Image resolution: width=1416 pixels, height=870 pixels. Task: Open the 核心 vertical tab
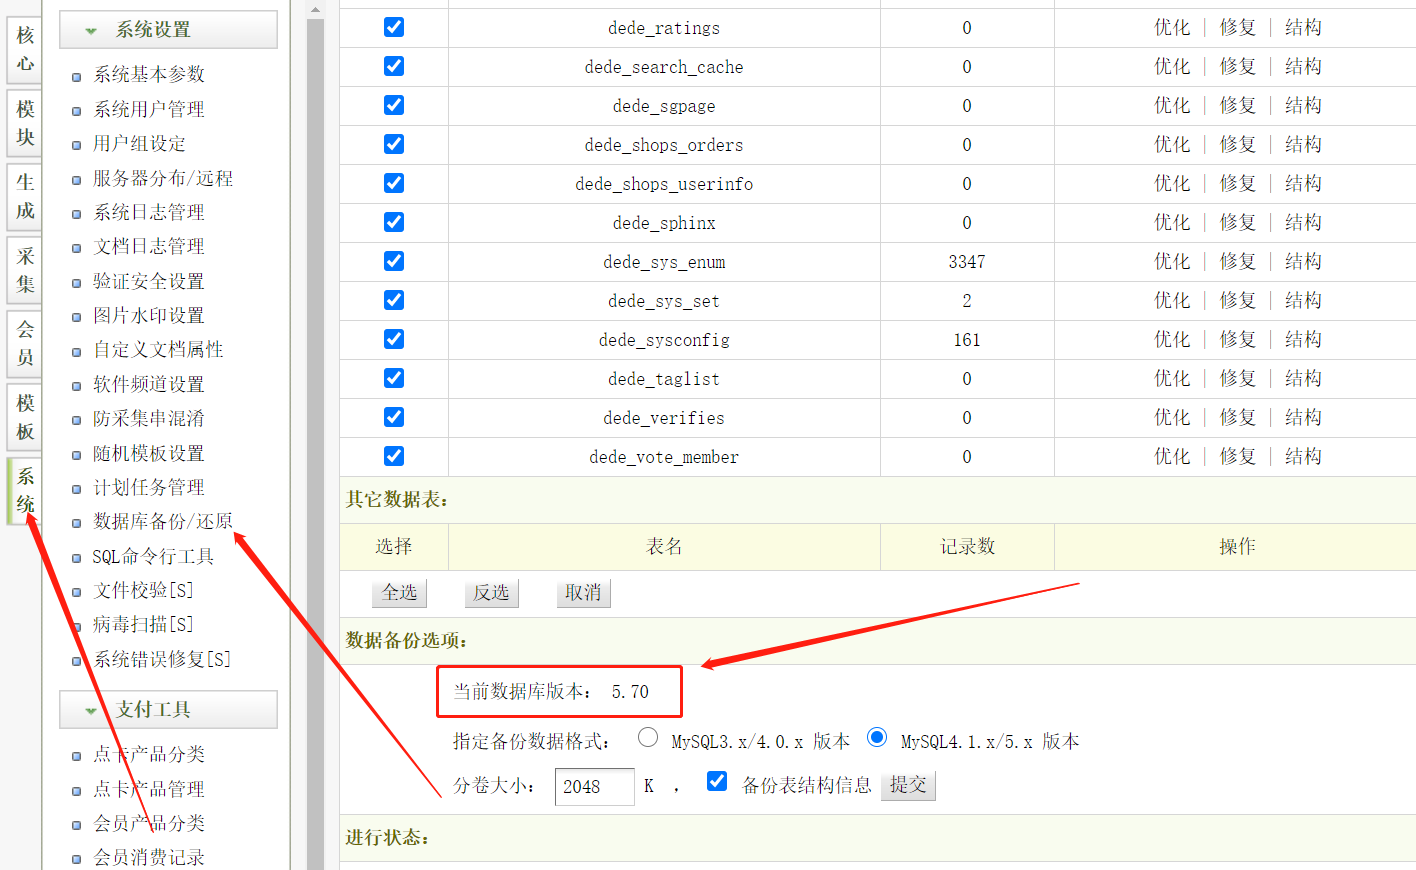tap(25, 49)
